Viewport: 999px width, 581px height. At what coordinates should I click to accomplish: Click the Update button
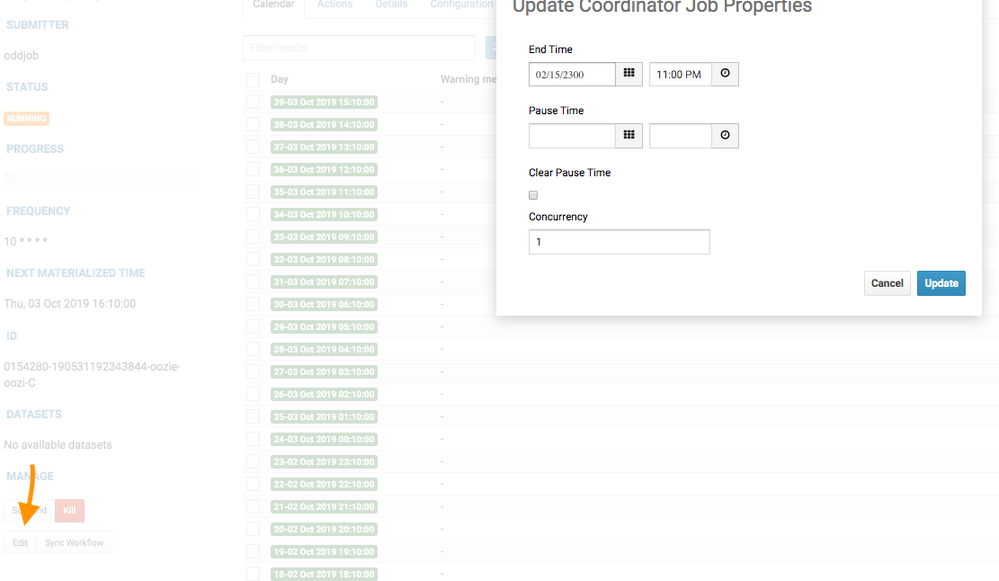[x=941, y=283]
